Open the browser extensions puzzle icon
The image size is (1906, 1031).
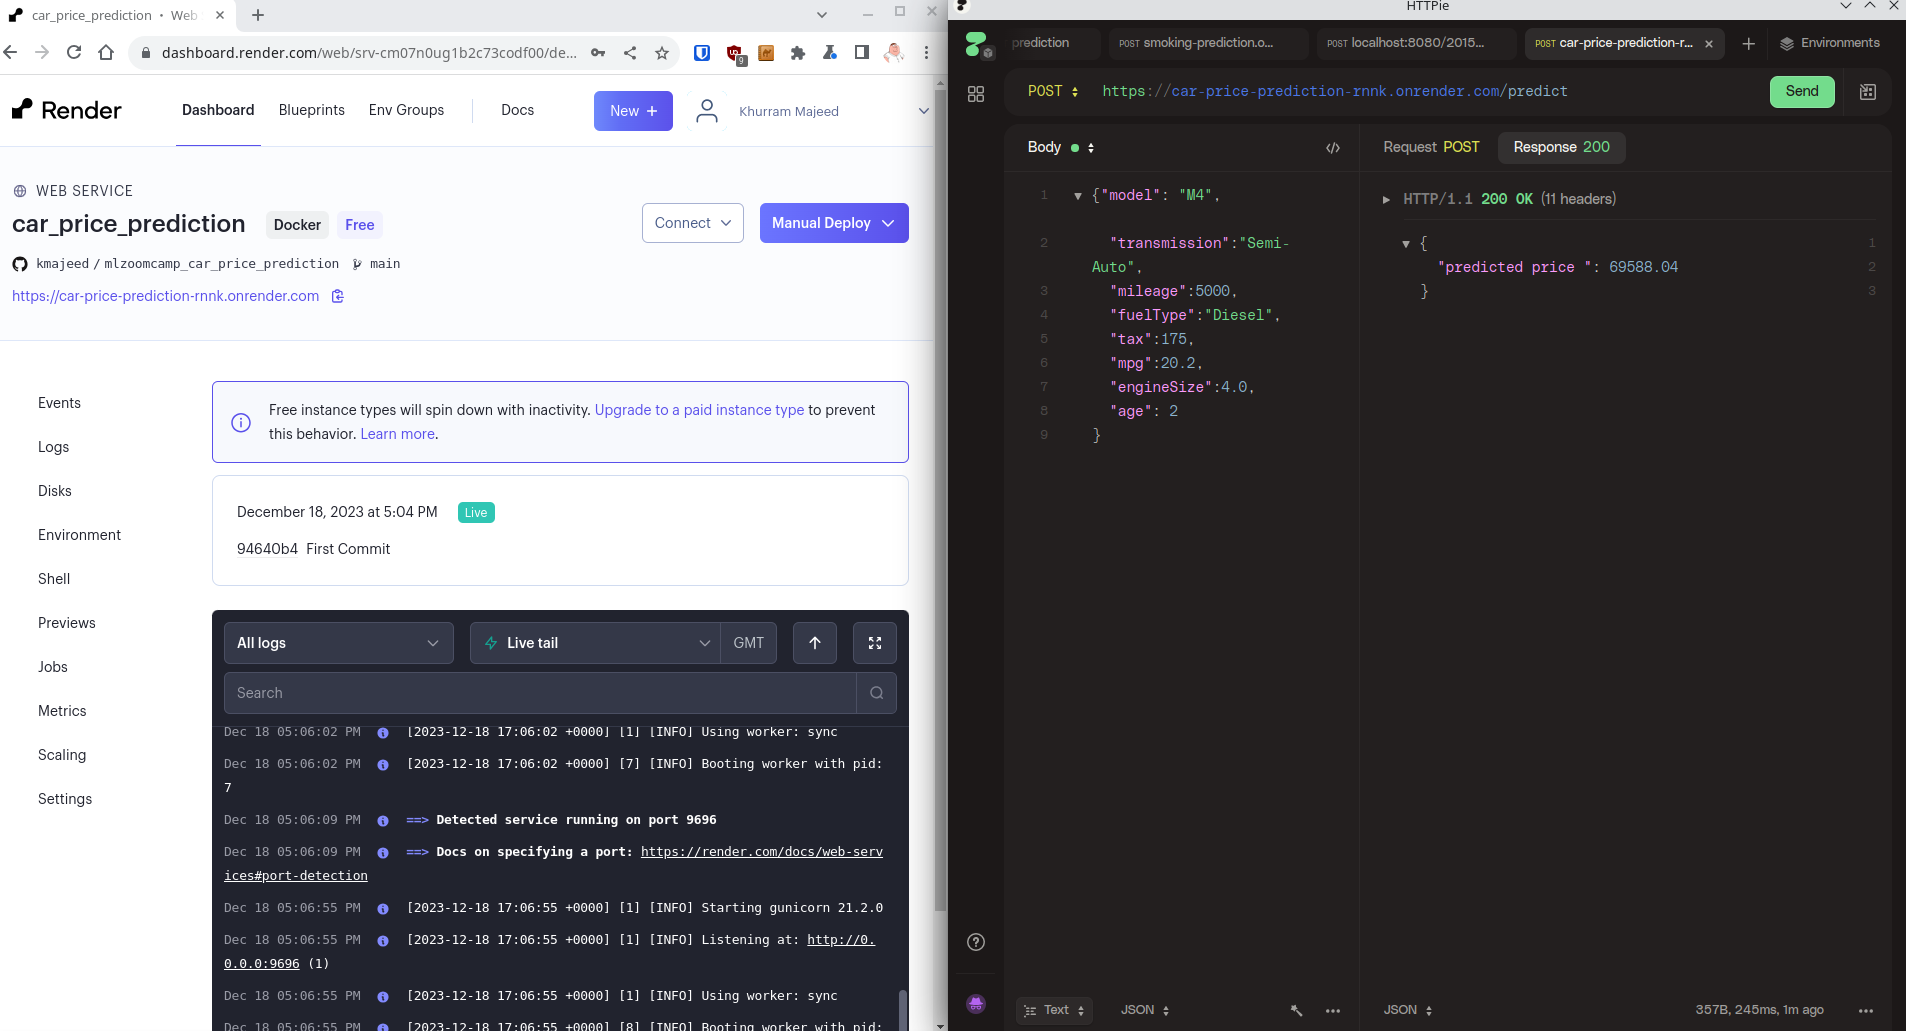(798, 53)
